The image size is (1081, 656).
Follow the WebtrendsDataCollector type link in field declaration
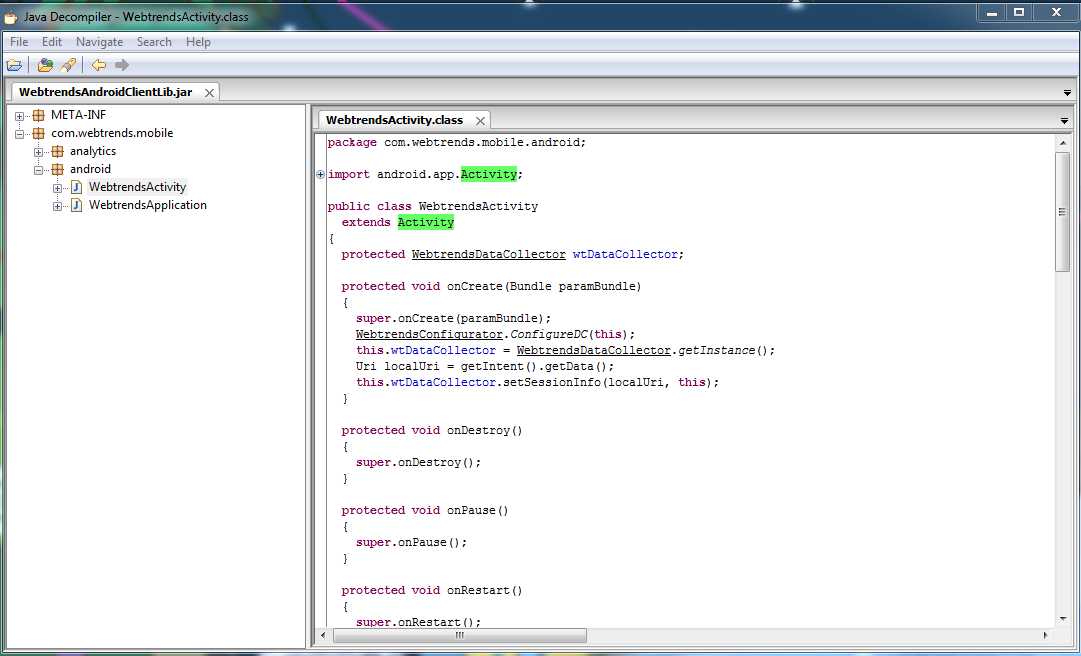(489, 254)
